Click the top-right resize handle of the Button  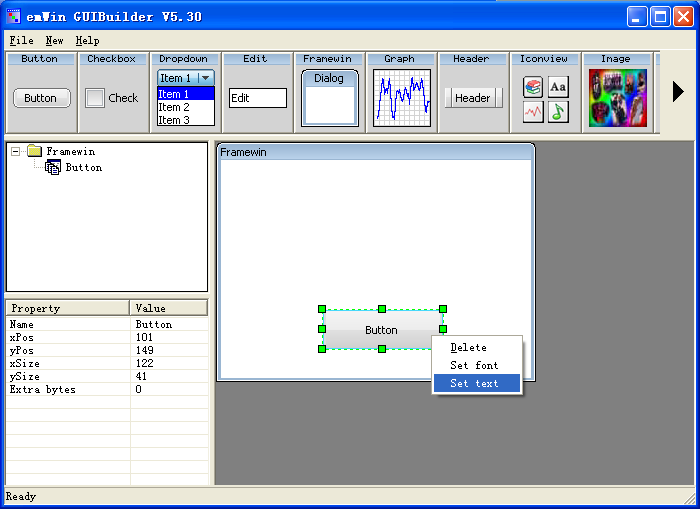coord(443,309)
